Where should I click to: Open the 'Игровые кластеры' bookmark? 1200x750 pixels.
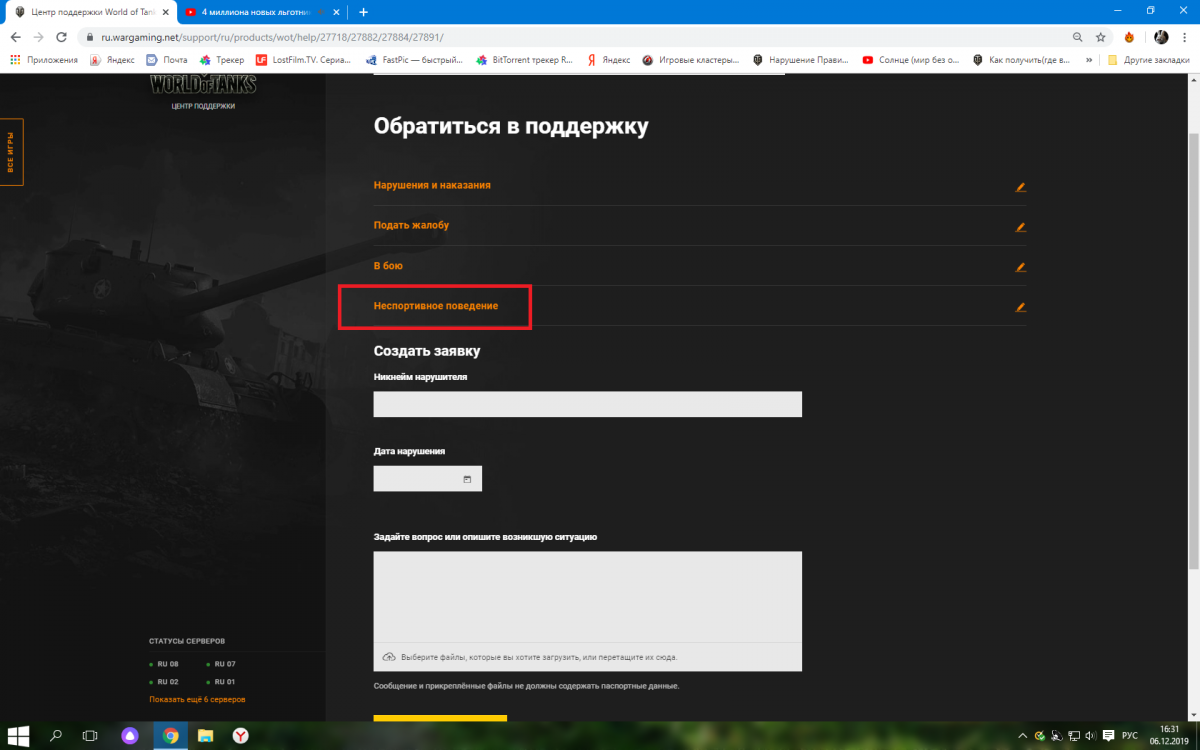pos(691,60)
